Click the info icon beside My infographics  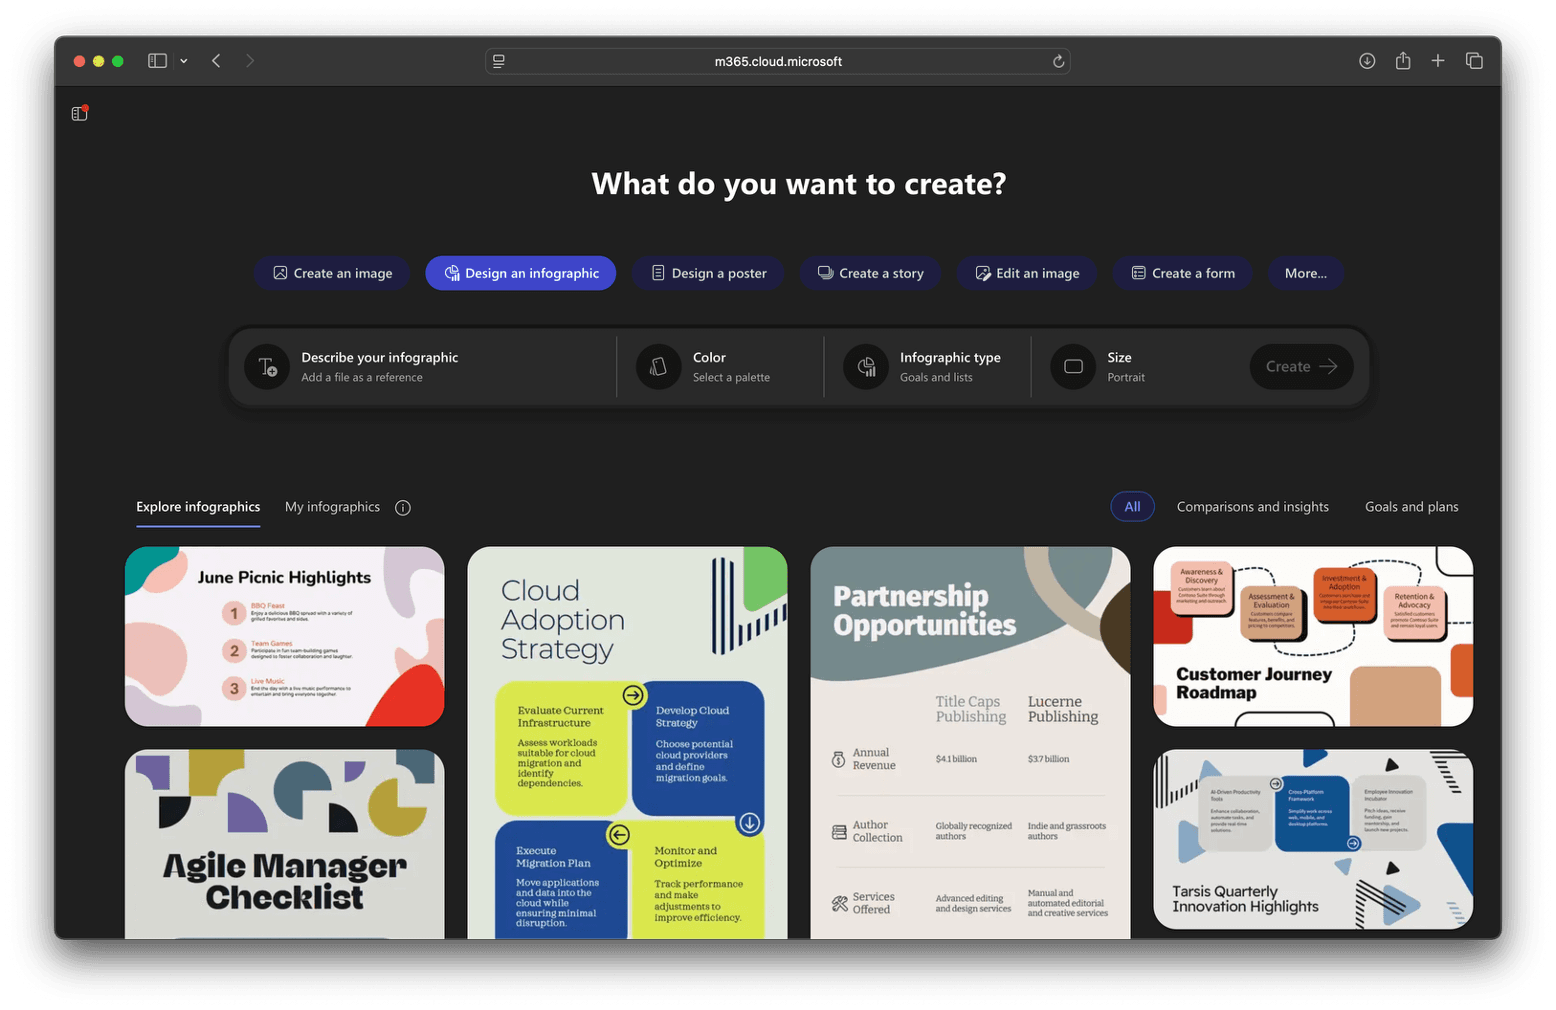click(403, 508)
